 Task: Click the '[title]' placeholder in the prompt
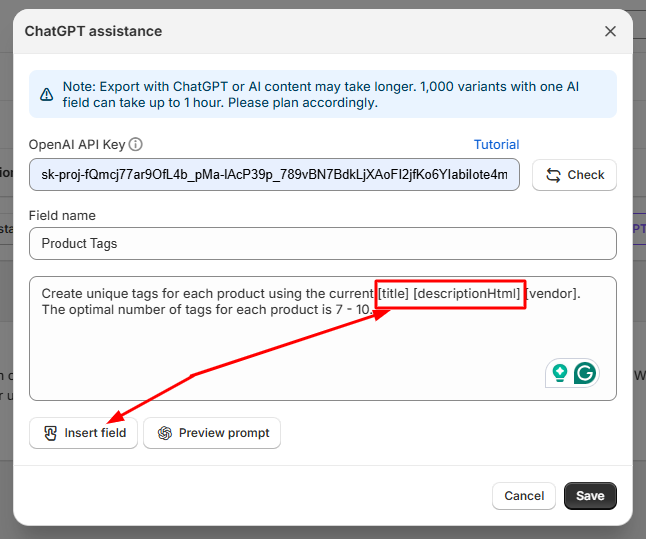click(393, 293)
